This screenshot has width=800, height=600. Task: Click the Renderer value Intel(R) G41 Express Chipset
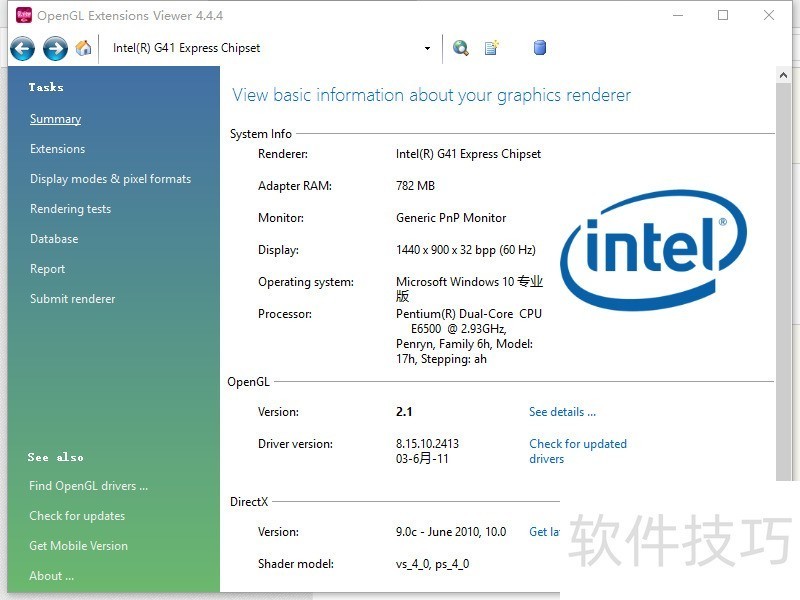click(x=468, y=154)
